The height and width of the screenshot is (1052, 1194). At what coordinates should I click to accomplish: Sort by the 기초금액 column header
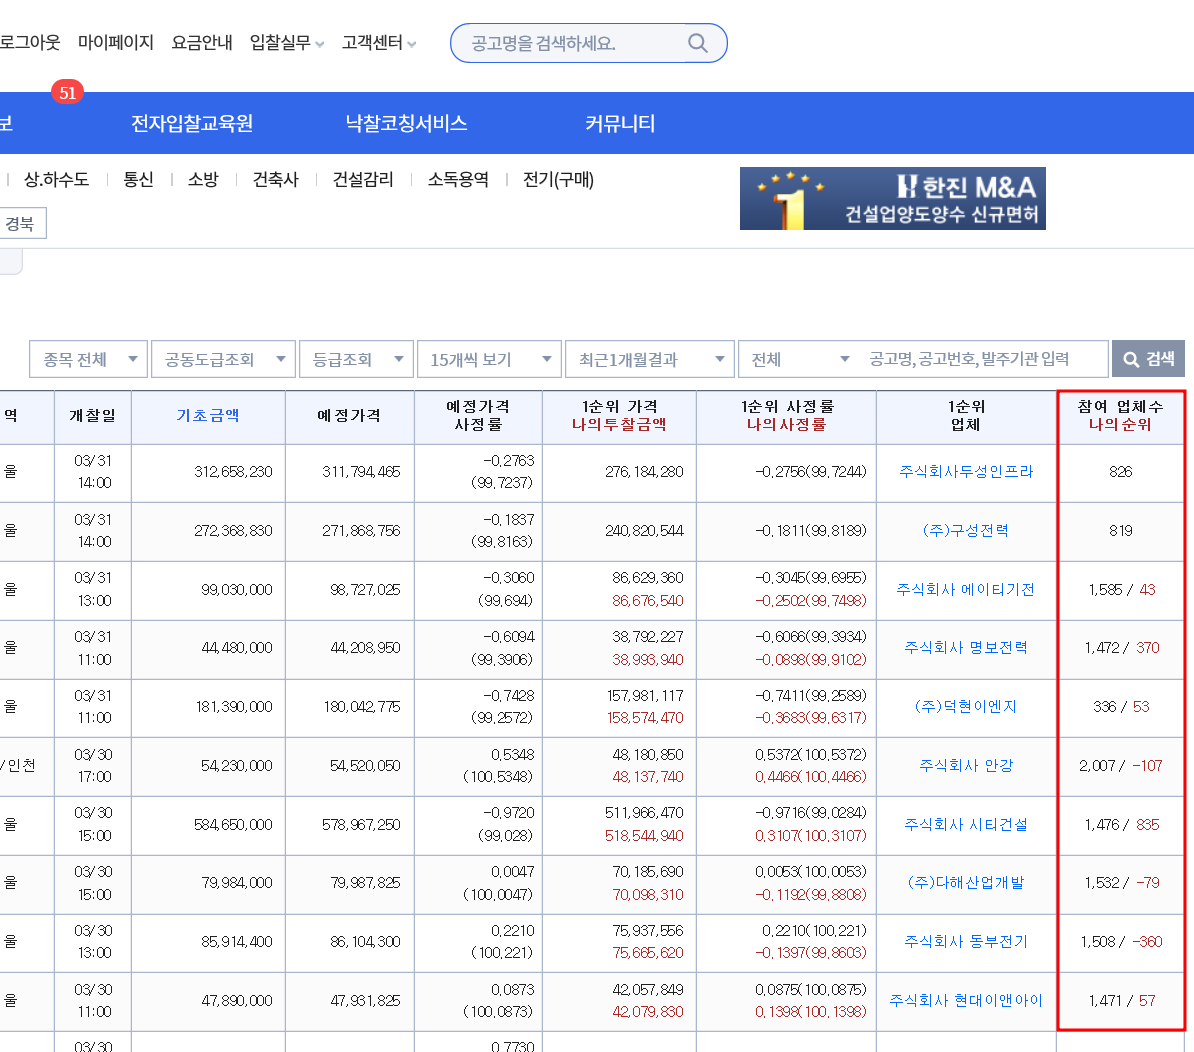tap(208, 416)
